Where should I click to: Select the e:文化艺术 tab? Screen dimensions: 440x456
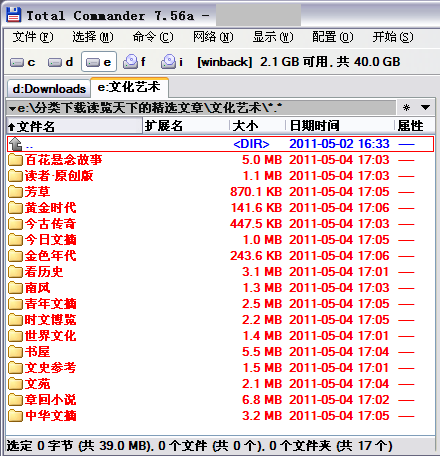coord(129,87)
